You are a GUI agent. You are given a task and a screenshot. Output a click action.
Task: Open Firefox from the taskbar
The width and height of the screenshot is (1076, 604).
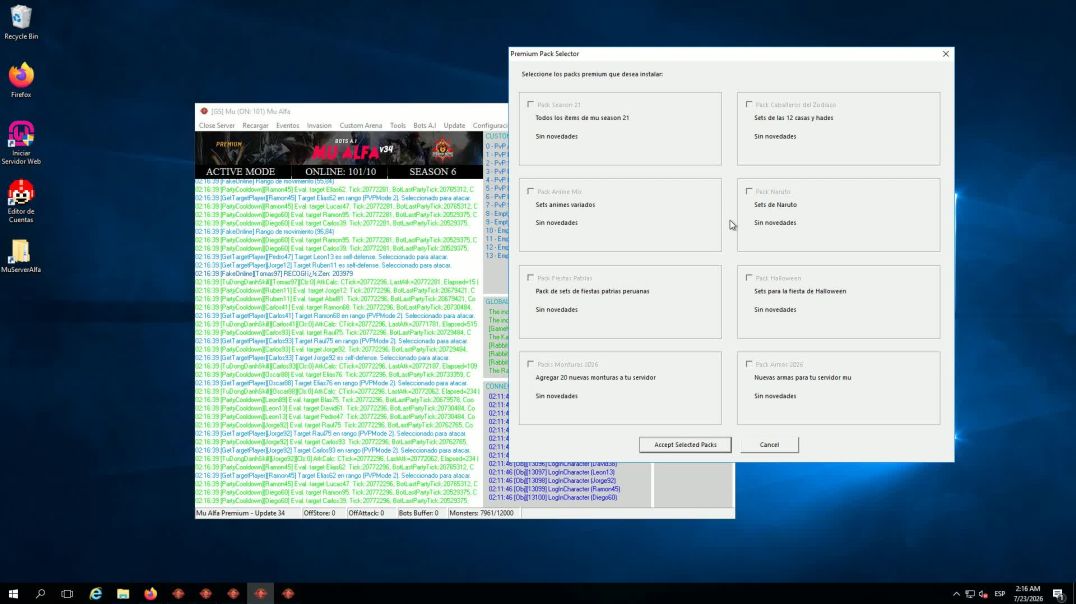point(150,594)
